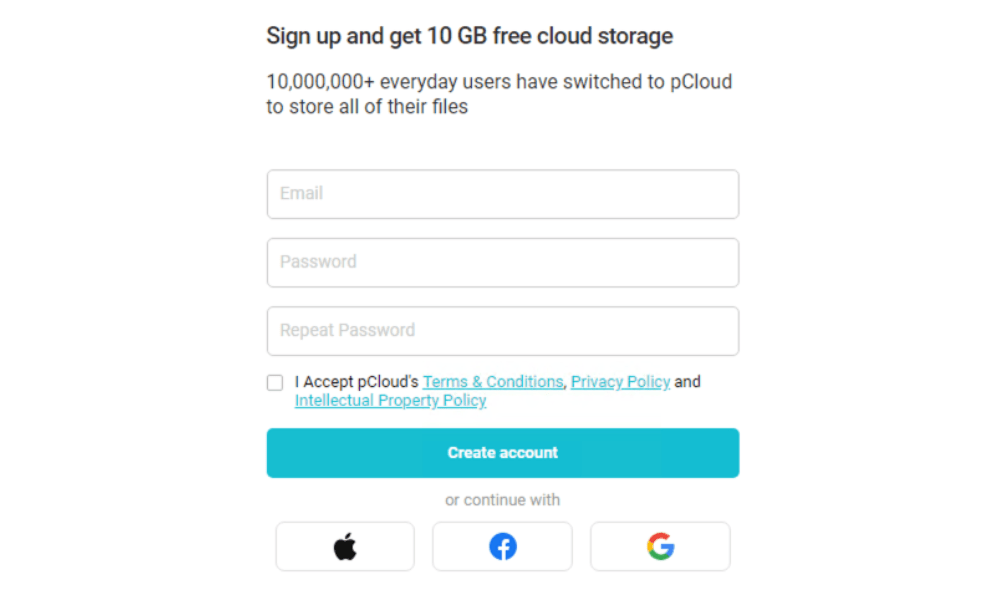This screenshot has width=1000, height=600.
Task: Open the Terms & Conditions link
Action: (x=493, y=381)
